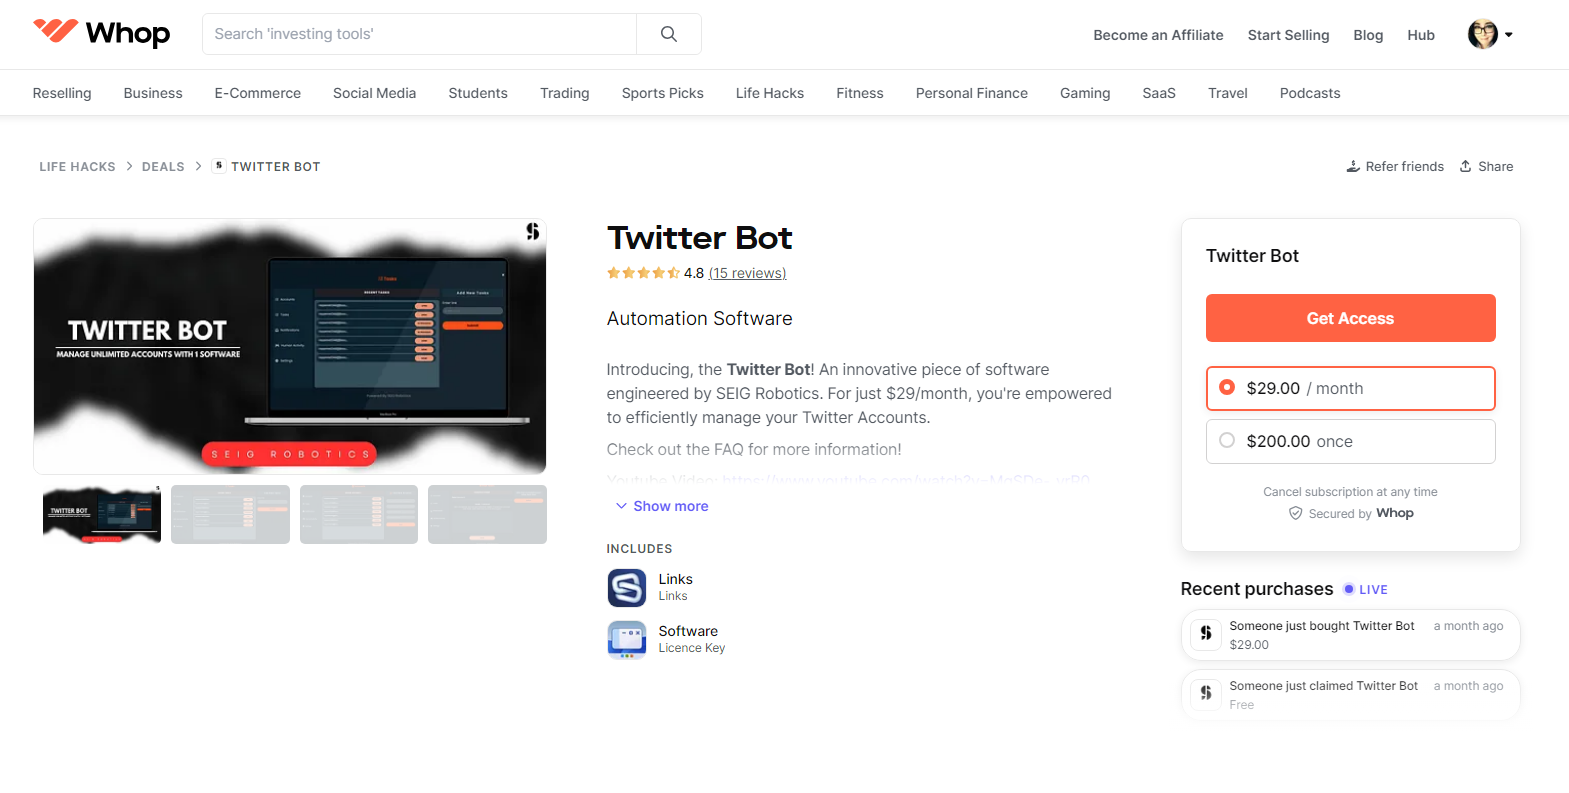
Task: Click the Refer friends icon
Action: point(1353,166)
